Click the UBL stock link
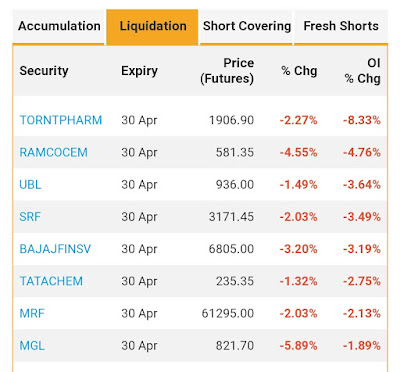The height and width of the screenshot is (372, 400). 30,185
